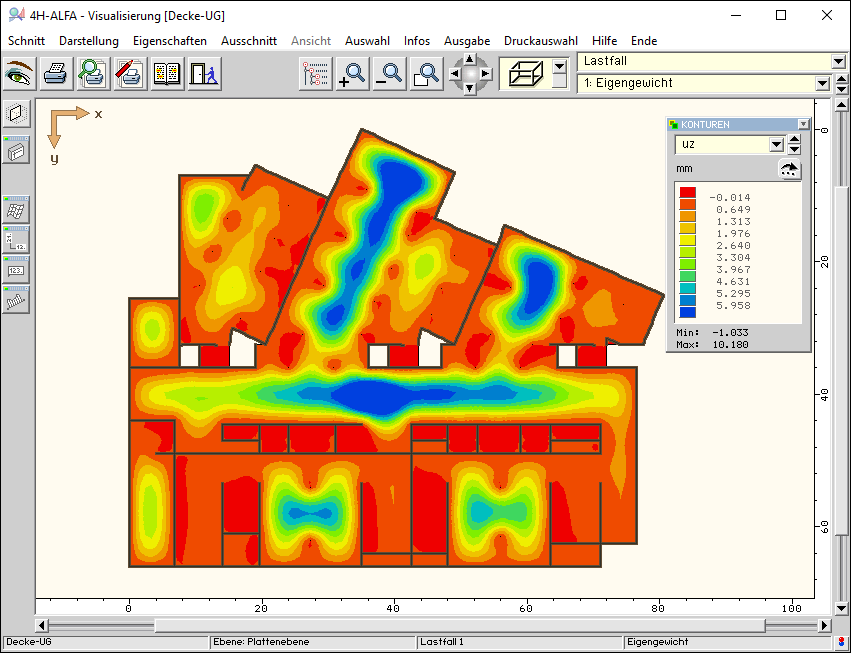Click the printer icon in toolbar
Viewport: 851px width, 653px height.
pyautogui.click(x=56, y=73)
